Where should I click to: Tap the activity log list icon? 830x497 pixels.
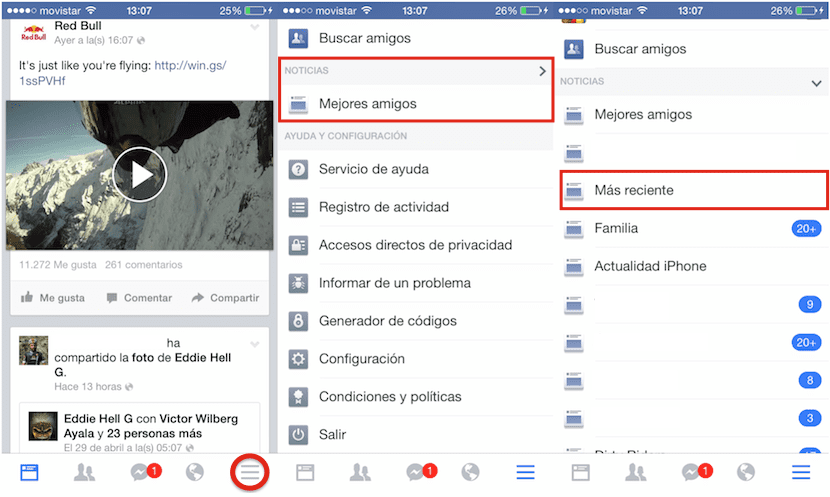coord(299,207)
